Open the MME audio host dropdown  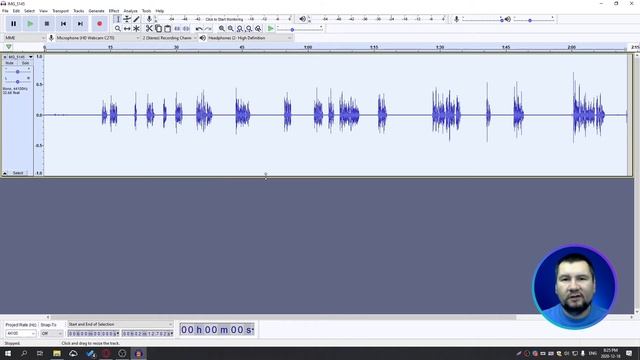(24, 38)
